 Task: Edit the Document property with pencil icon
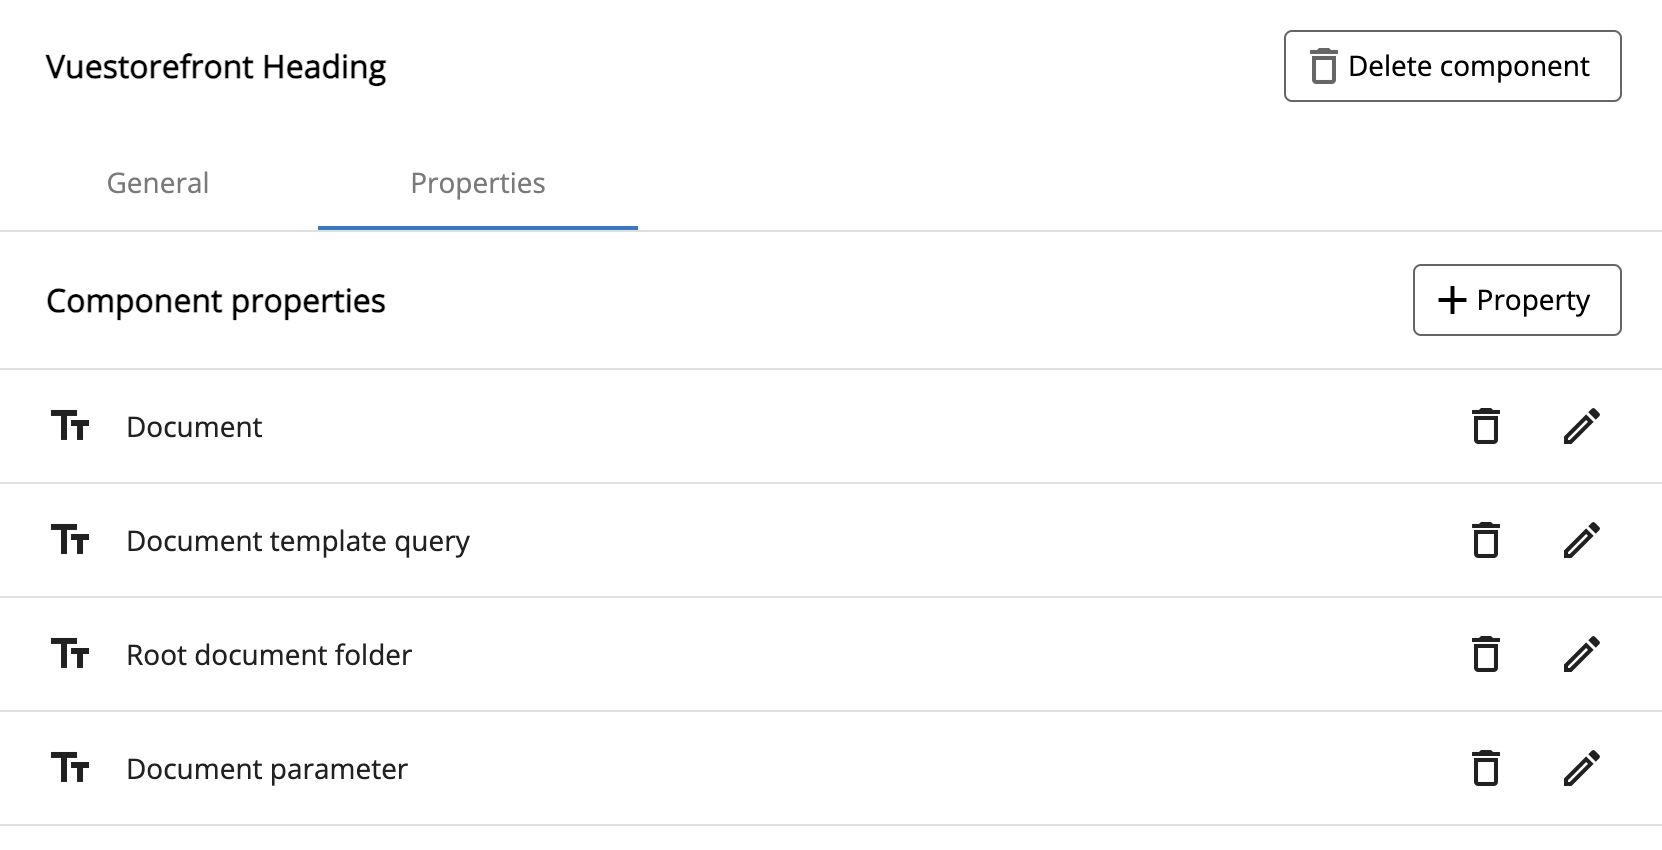pyautogui.click(x=1581, y=426)
